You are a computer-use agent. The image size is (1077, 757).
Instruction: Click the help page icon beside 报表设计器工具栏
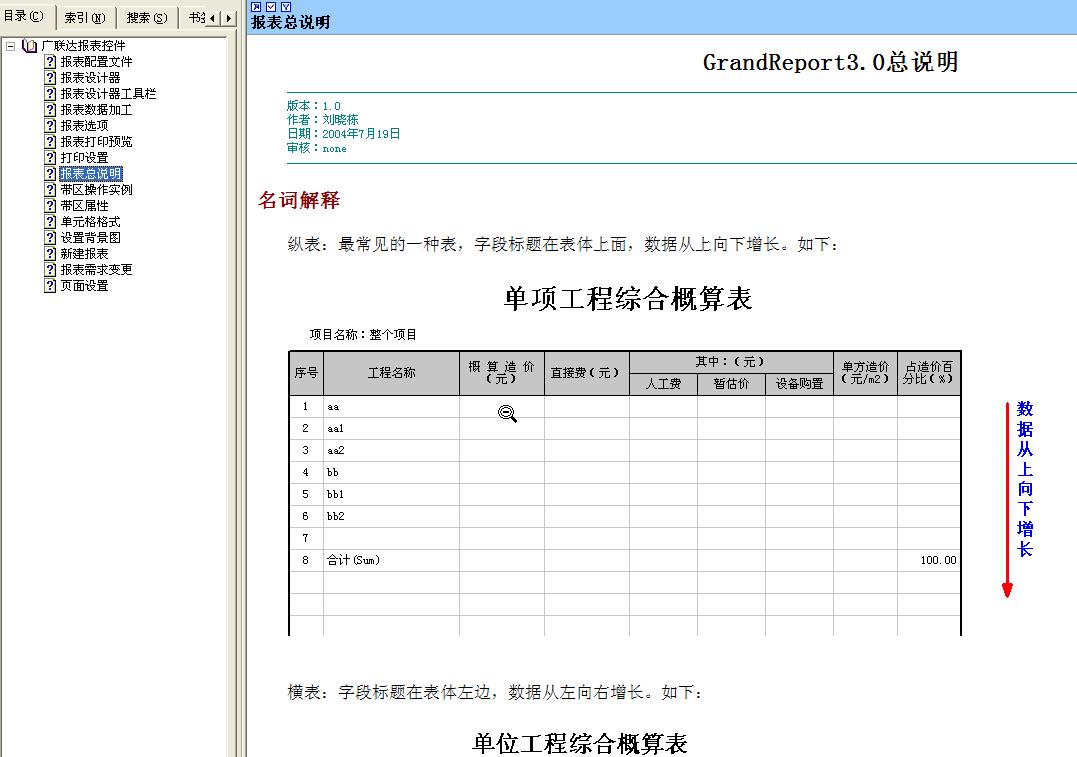point(50,93)
